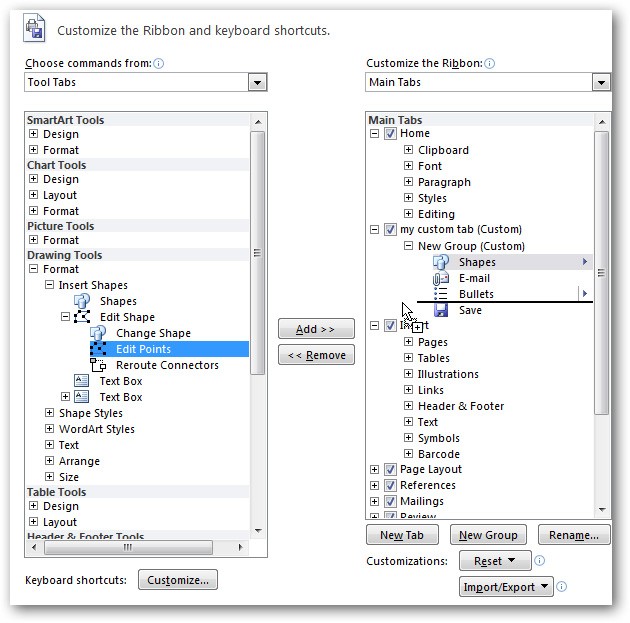Collapse the Insert Shapes group

49,285
